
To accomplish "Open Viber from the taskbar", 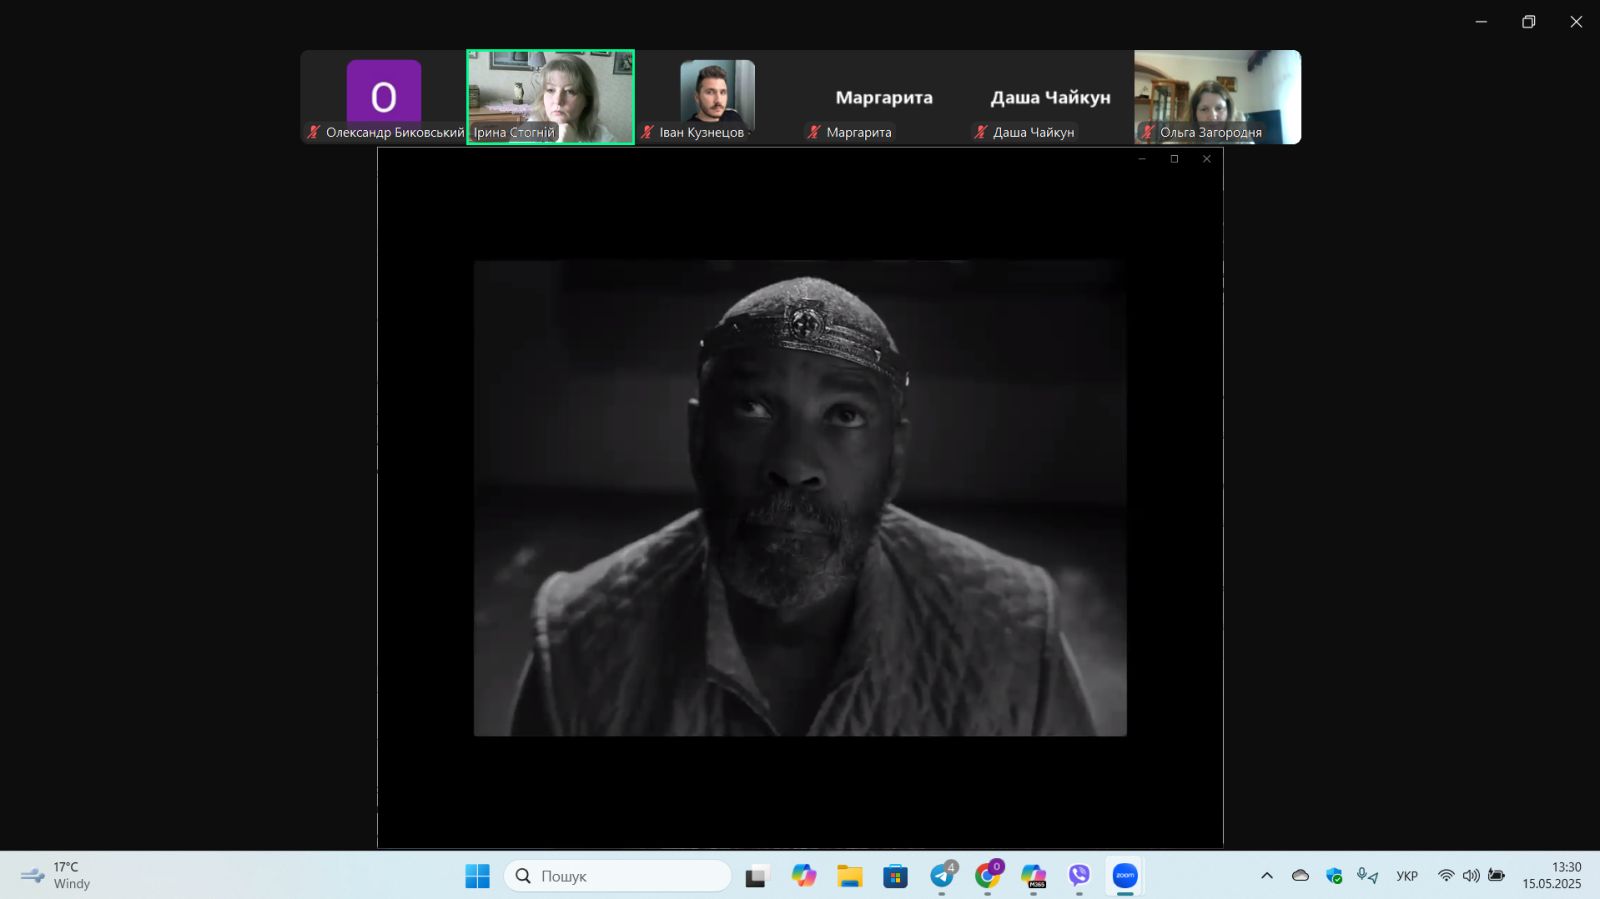I will (x=1079, y=876).
